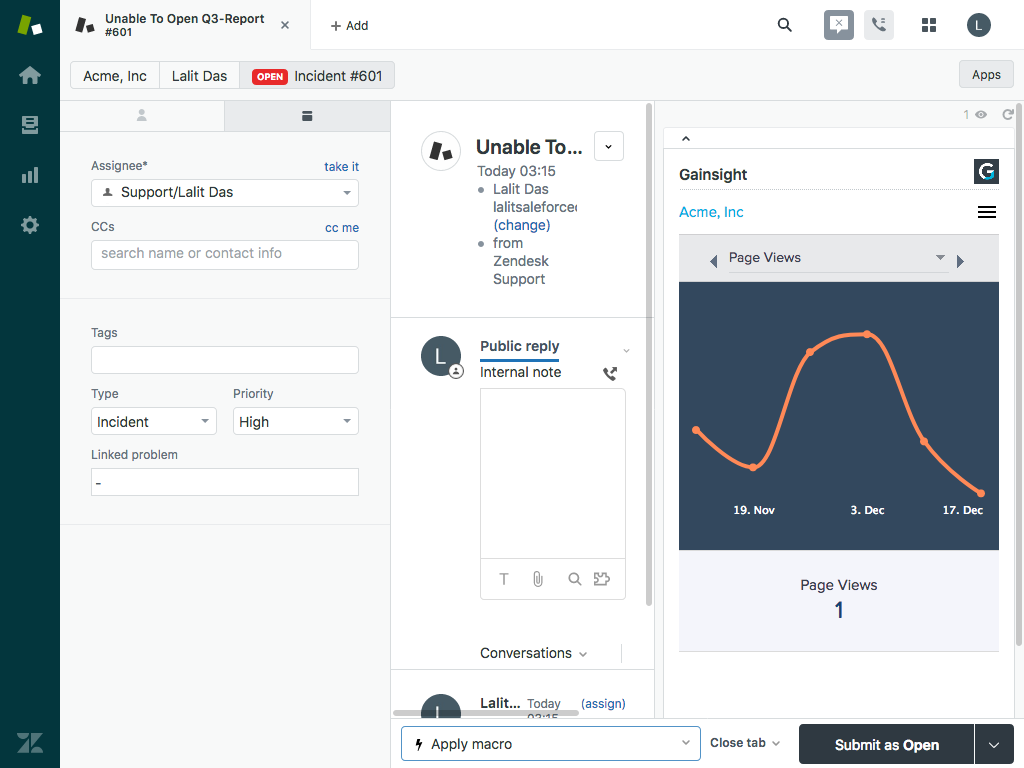Image resolution: width=1024 pixels, height=768 pixels.
Task: Click the 'take it' link
Action: pyautogui.click(x=341, y=167)
